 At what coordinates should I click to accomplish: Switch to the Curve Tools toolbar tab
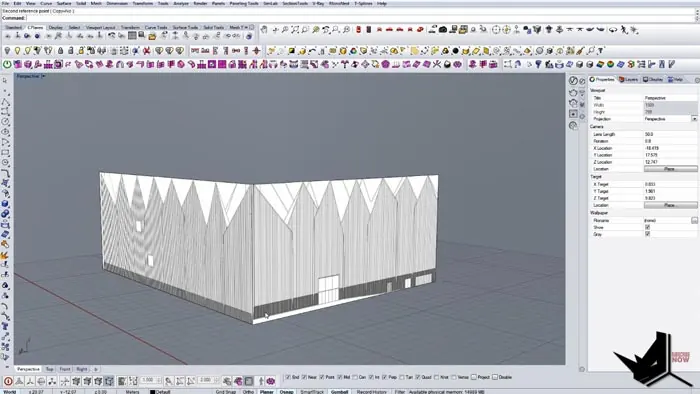tap(156, 27)
